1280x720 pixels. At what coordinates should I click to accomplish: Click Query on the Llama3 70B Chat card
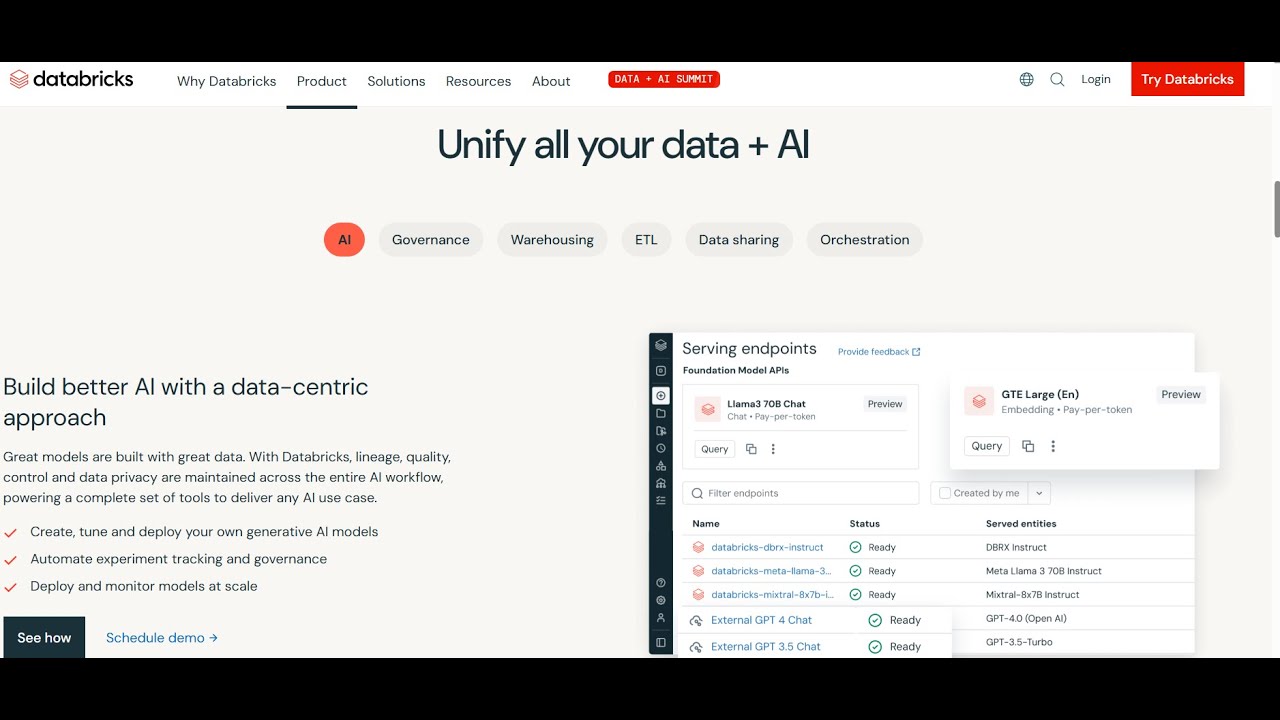(715, 449)
